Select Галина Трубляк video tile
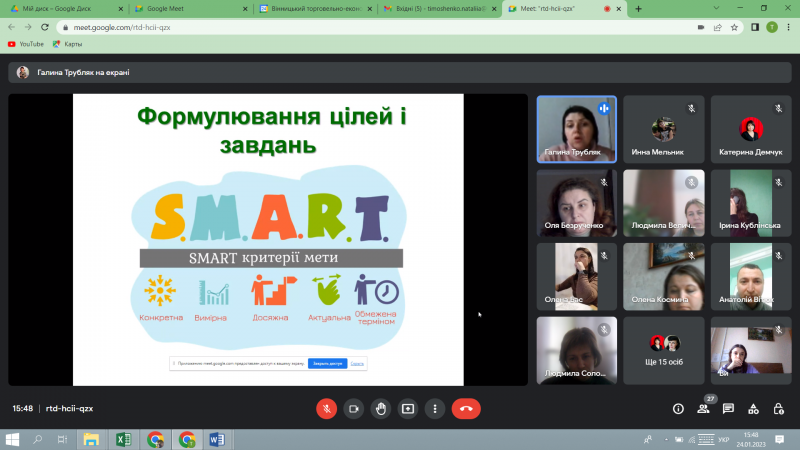The height and width of the screenshot is (450, 800). [x=577, y=129]
